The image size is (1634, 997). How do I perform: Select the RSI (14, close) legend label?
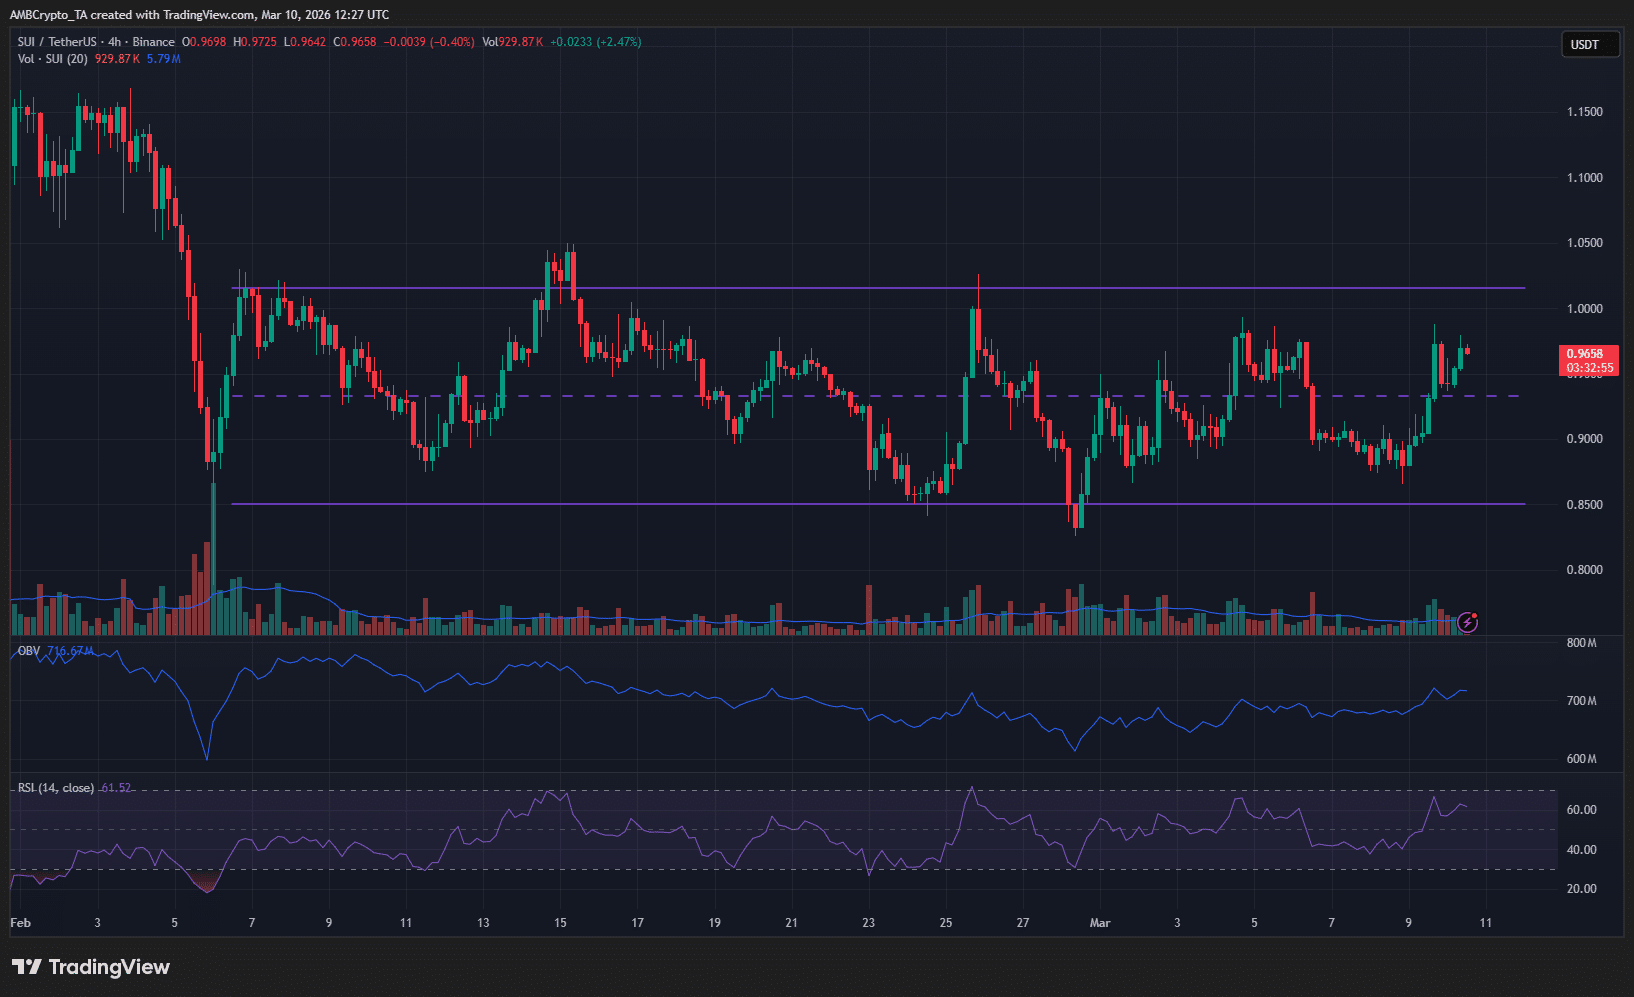[x=56, y=788]
